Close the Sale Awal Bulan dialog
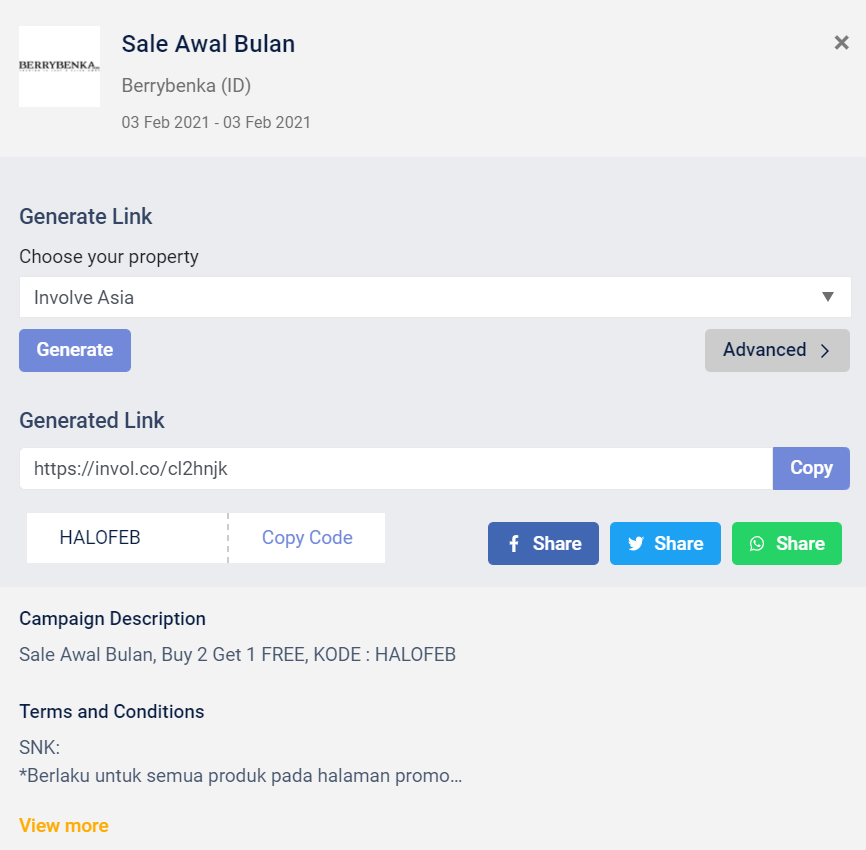 pos(841,43)
